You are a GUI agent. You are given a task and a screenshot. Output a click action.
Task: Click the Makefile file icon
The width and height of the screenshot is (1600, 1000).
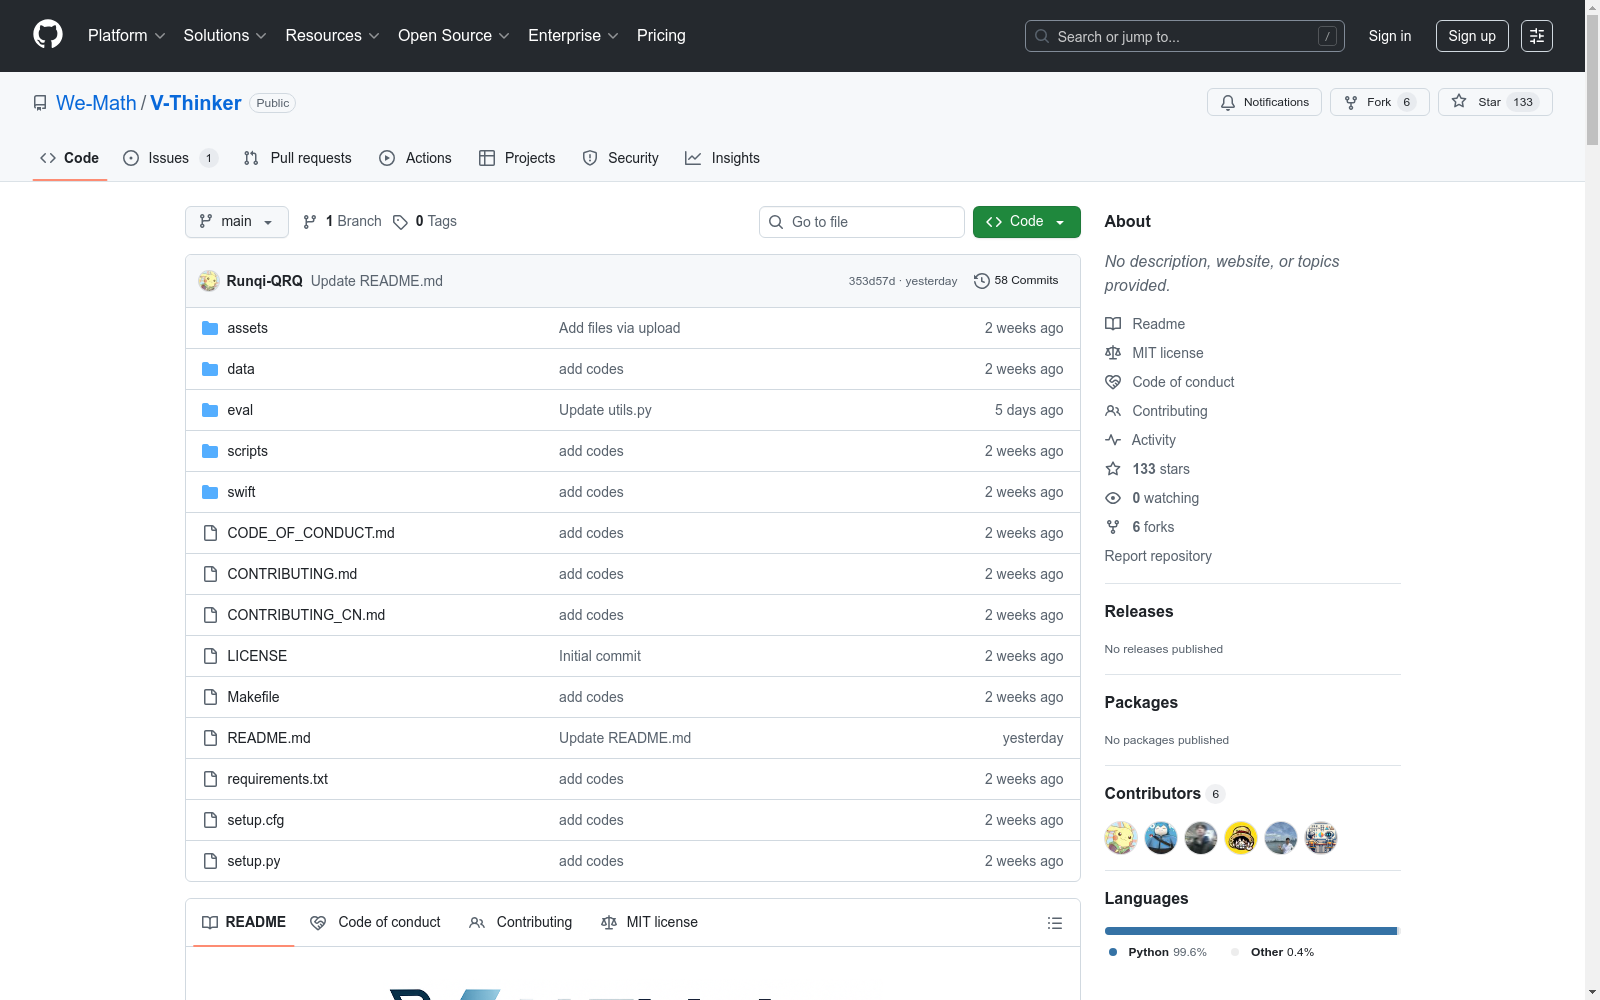pyautogui.click(x=210, y=697)
